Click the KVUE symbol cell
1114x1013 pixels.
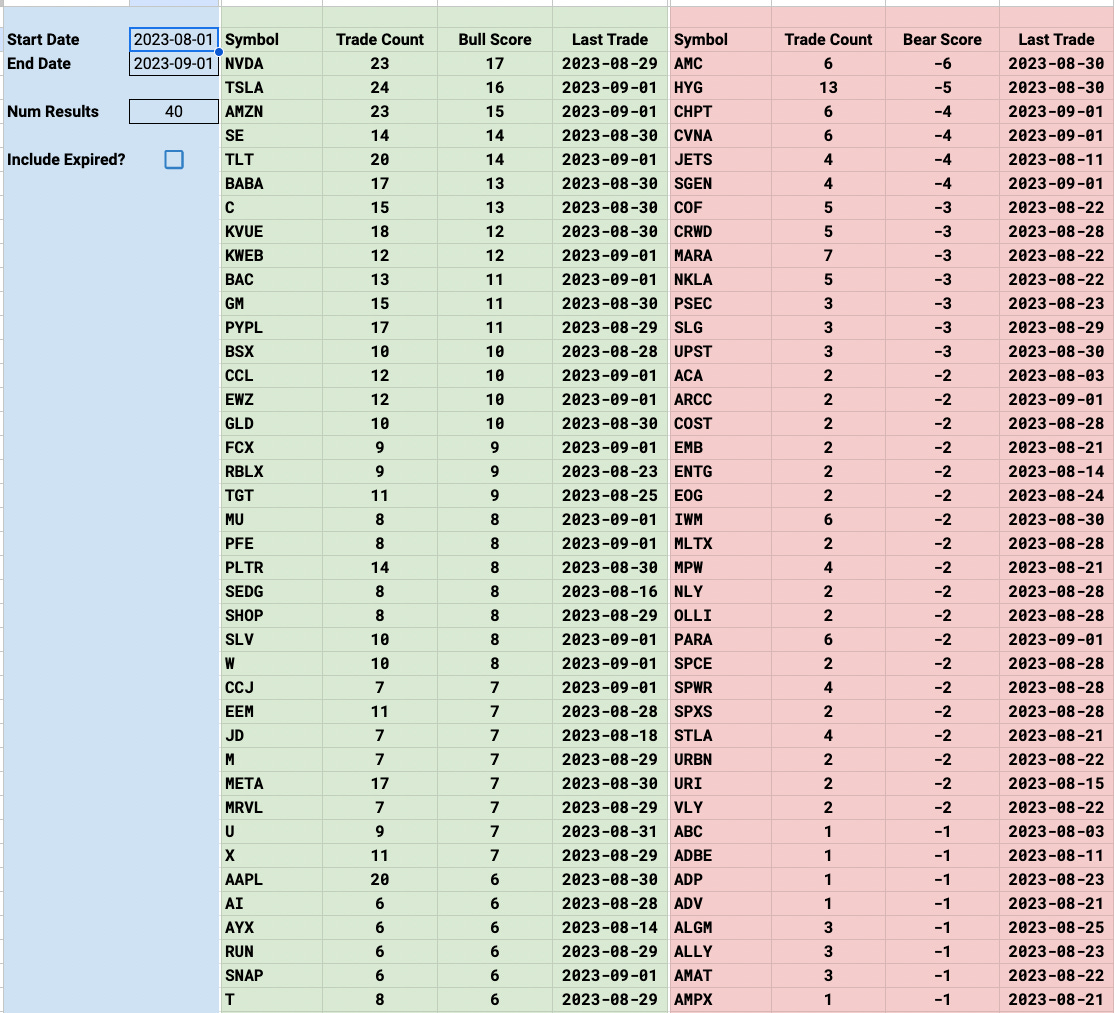272,232
